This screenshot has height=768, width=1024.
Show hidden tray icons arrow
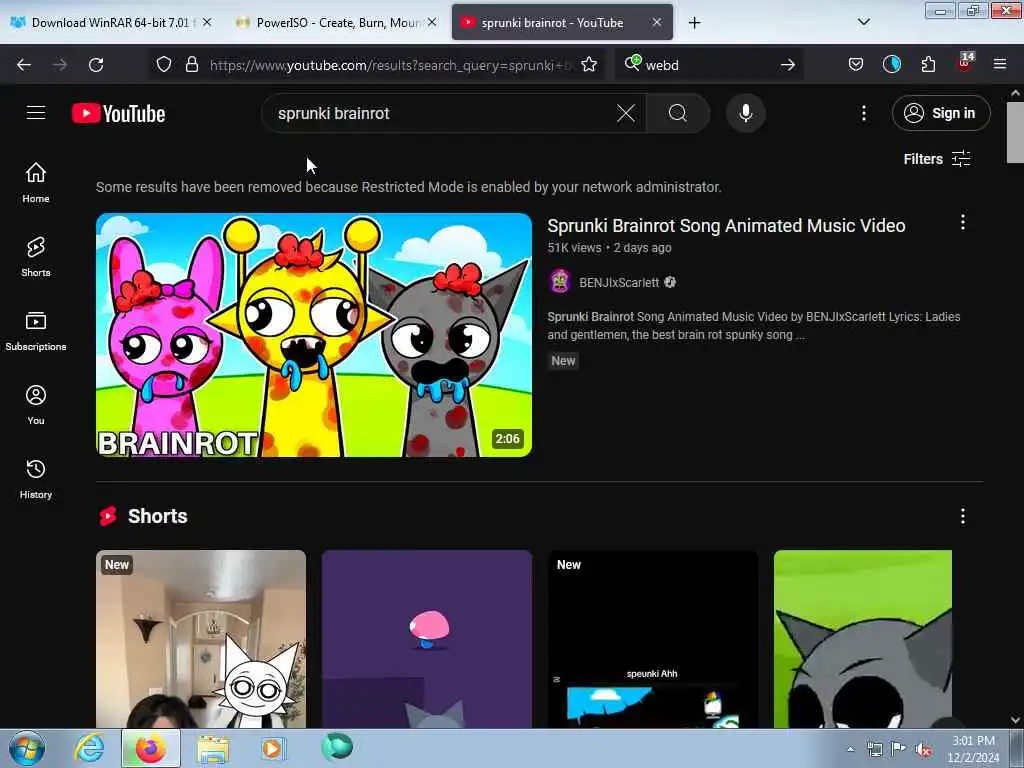850,750
